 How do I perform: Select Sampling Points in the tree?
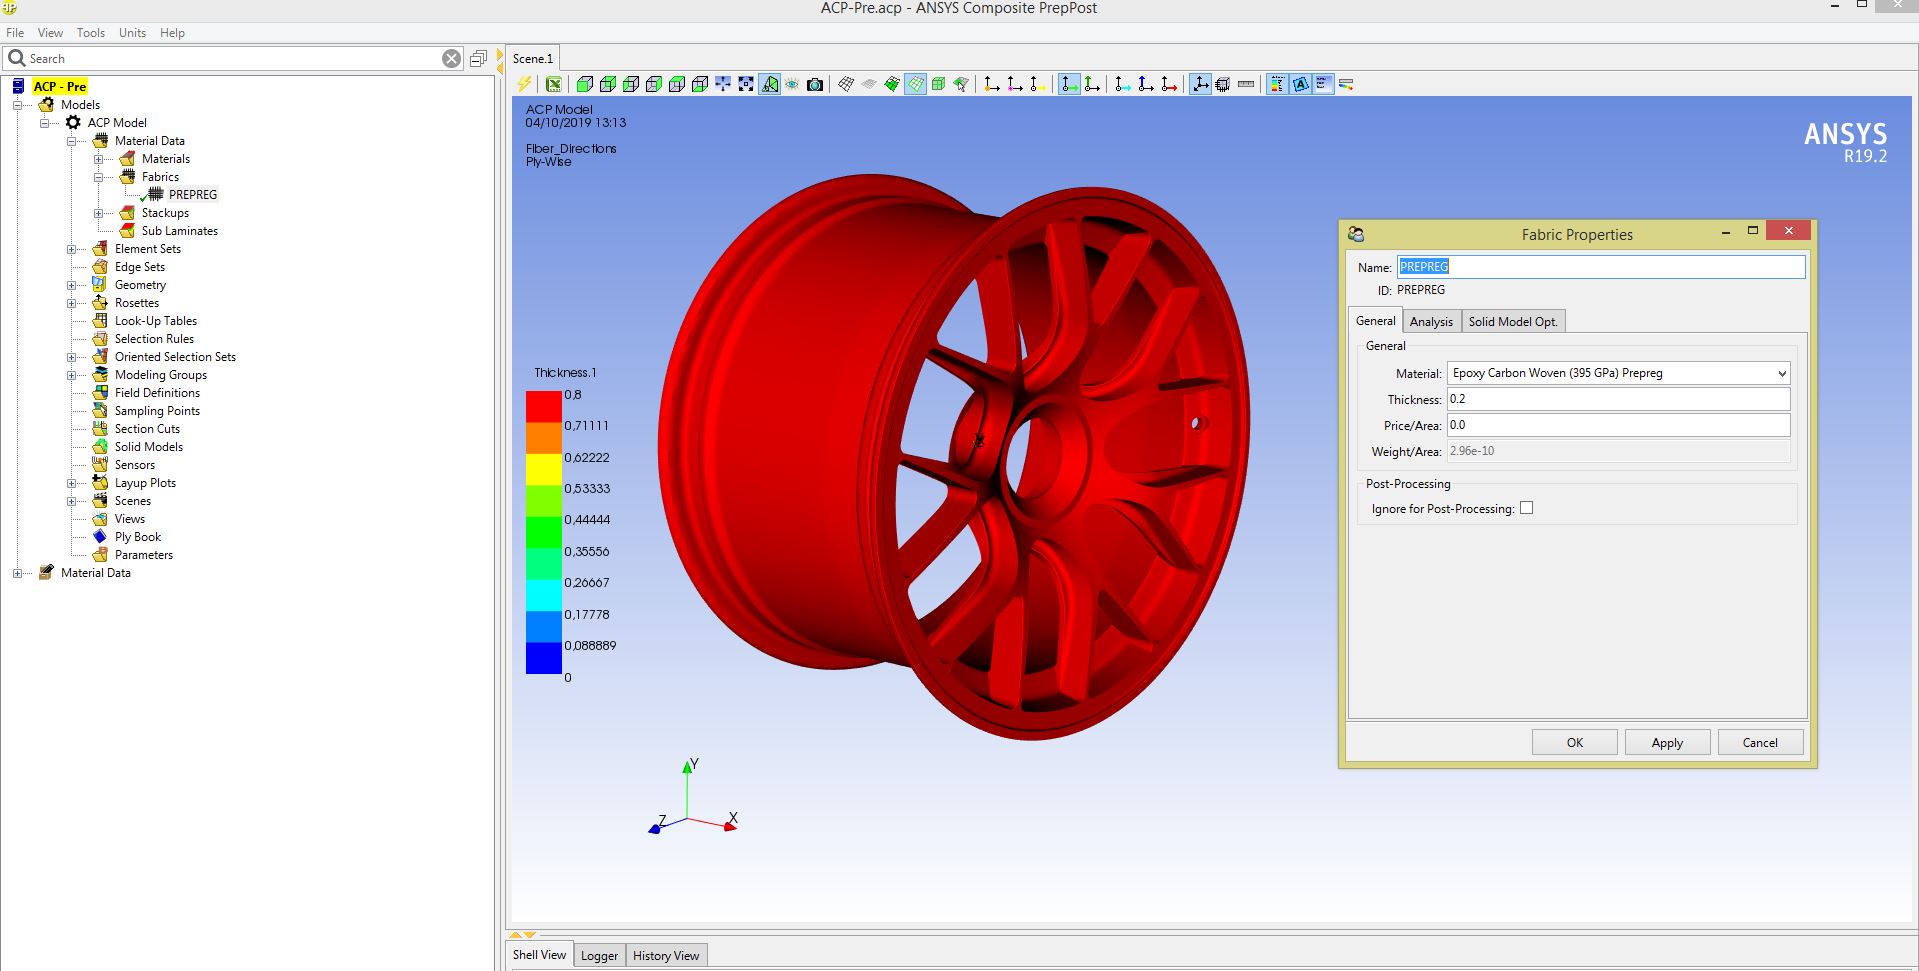pos(157,411)
